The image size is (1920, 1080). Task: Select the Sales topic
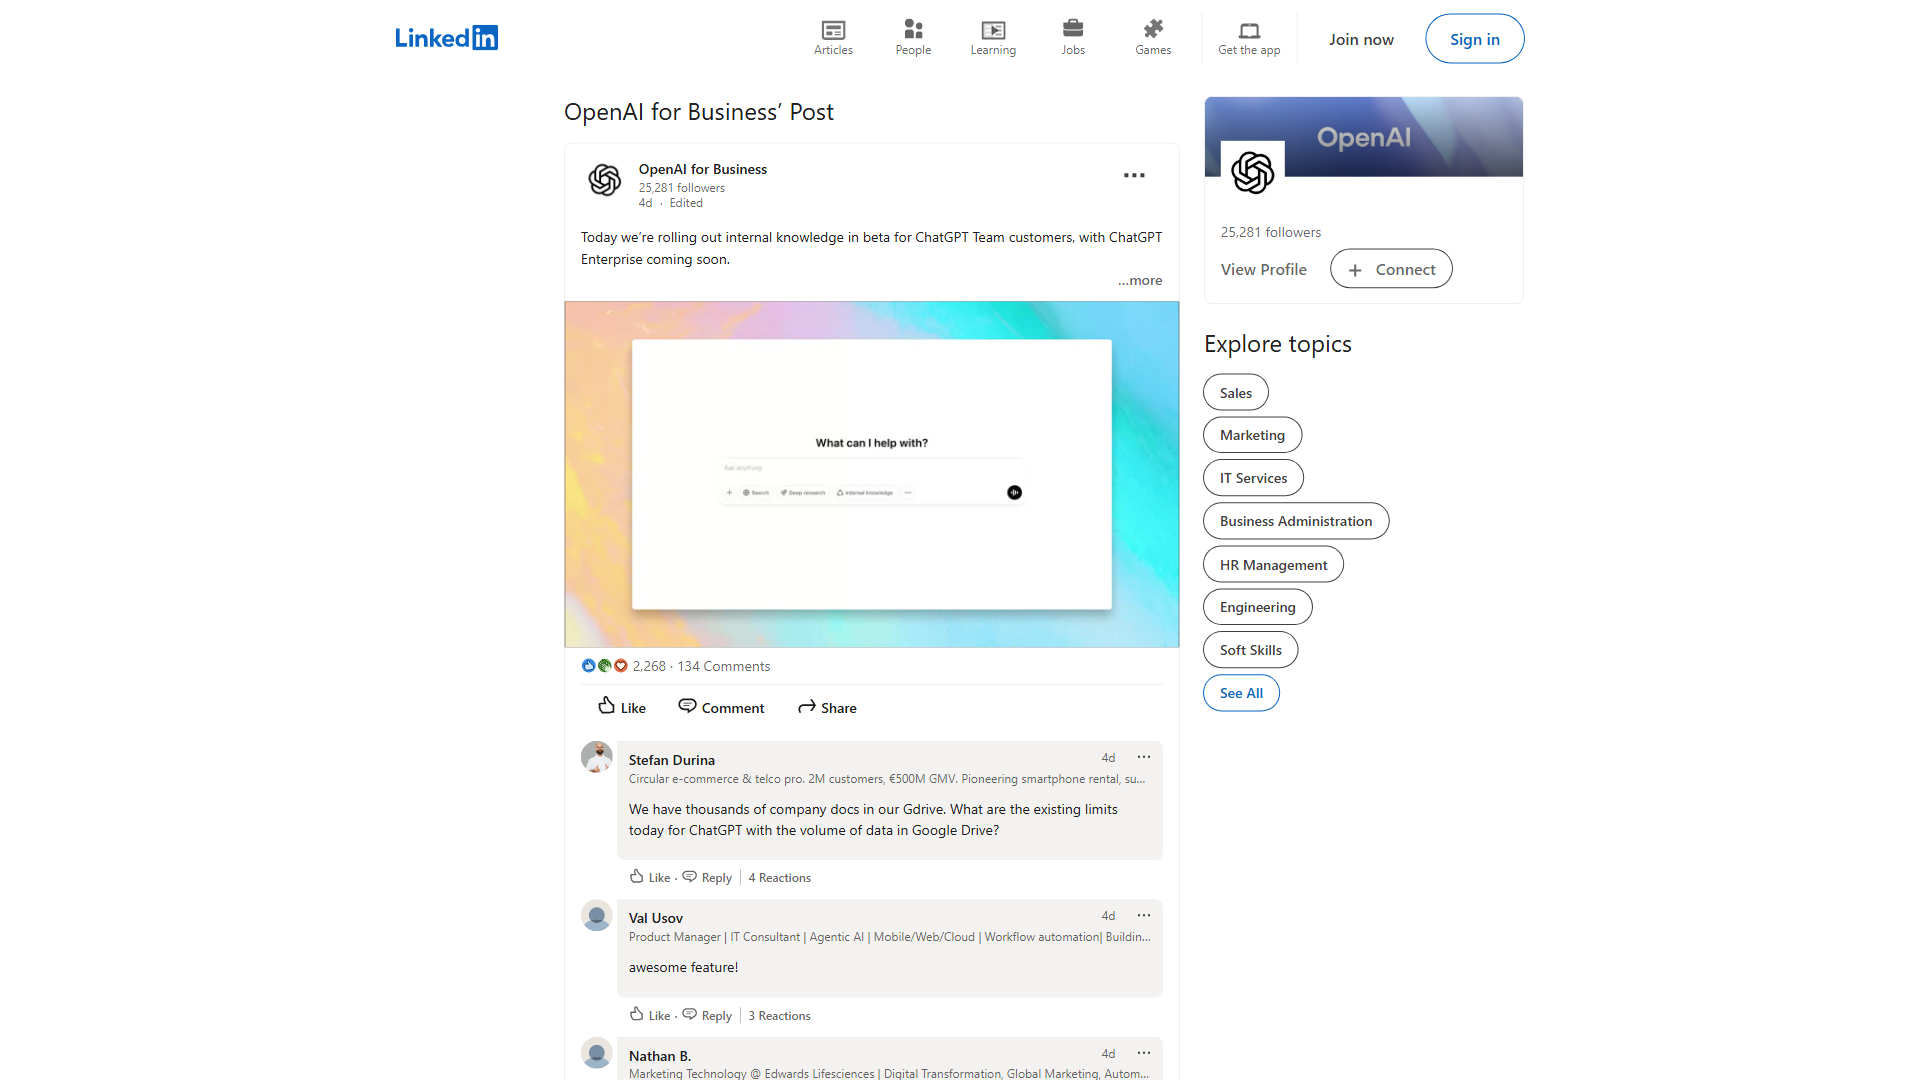point(1236,393)
